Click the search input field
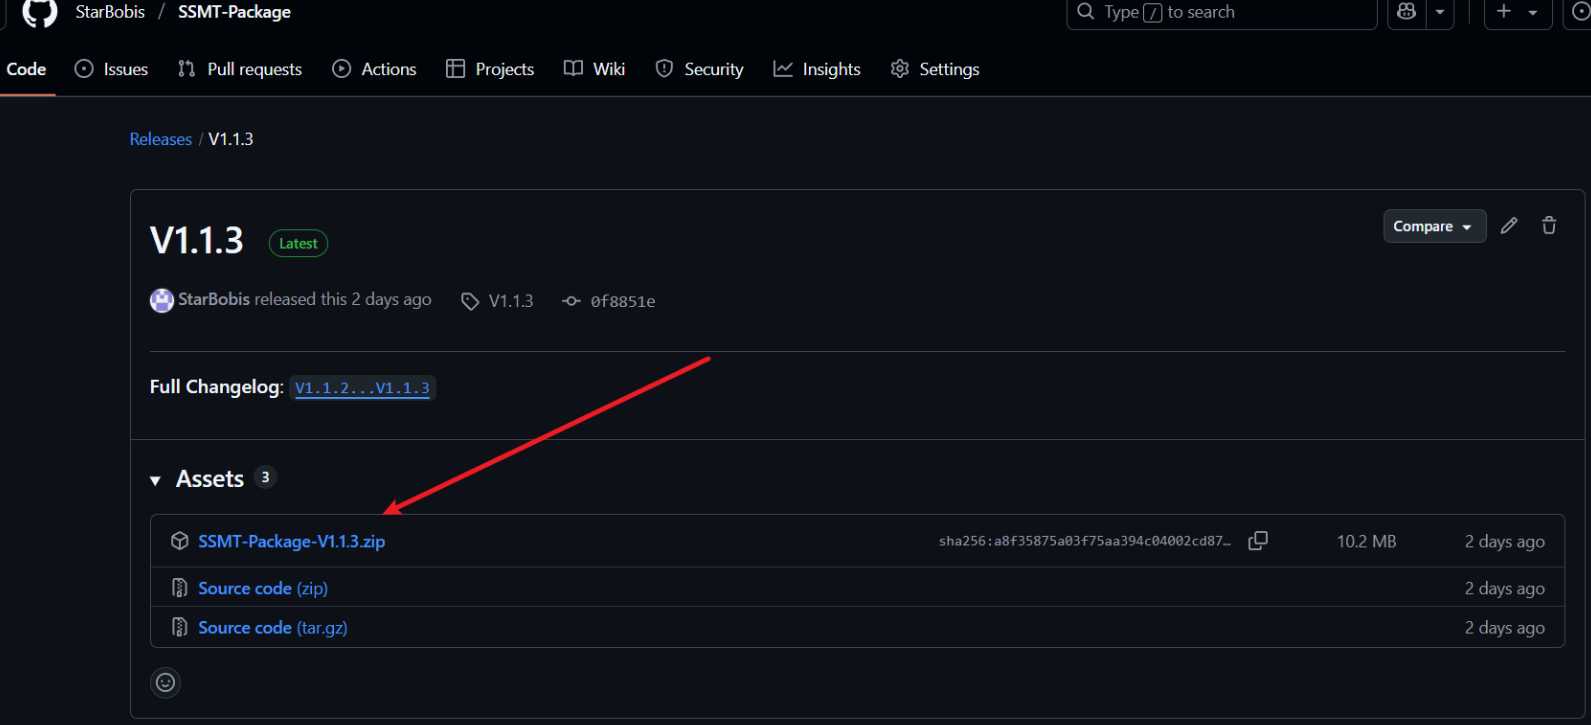This screenshot has height=725, width=1591. coord(1220,12)
